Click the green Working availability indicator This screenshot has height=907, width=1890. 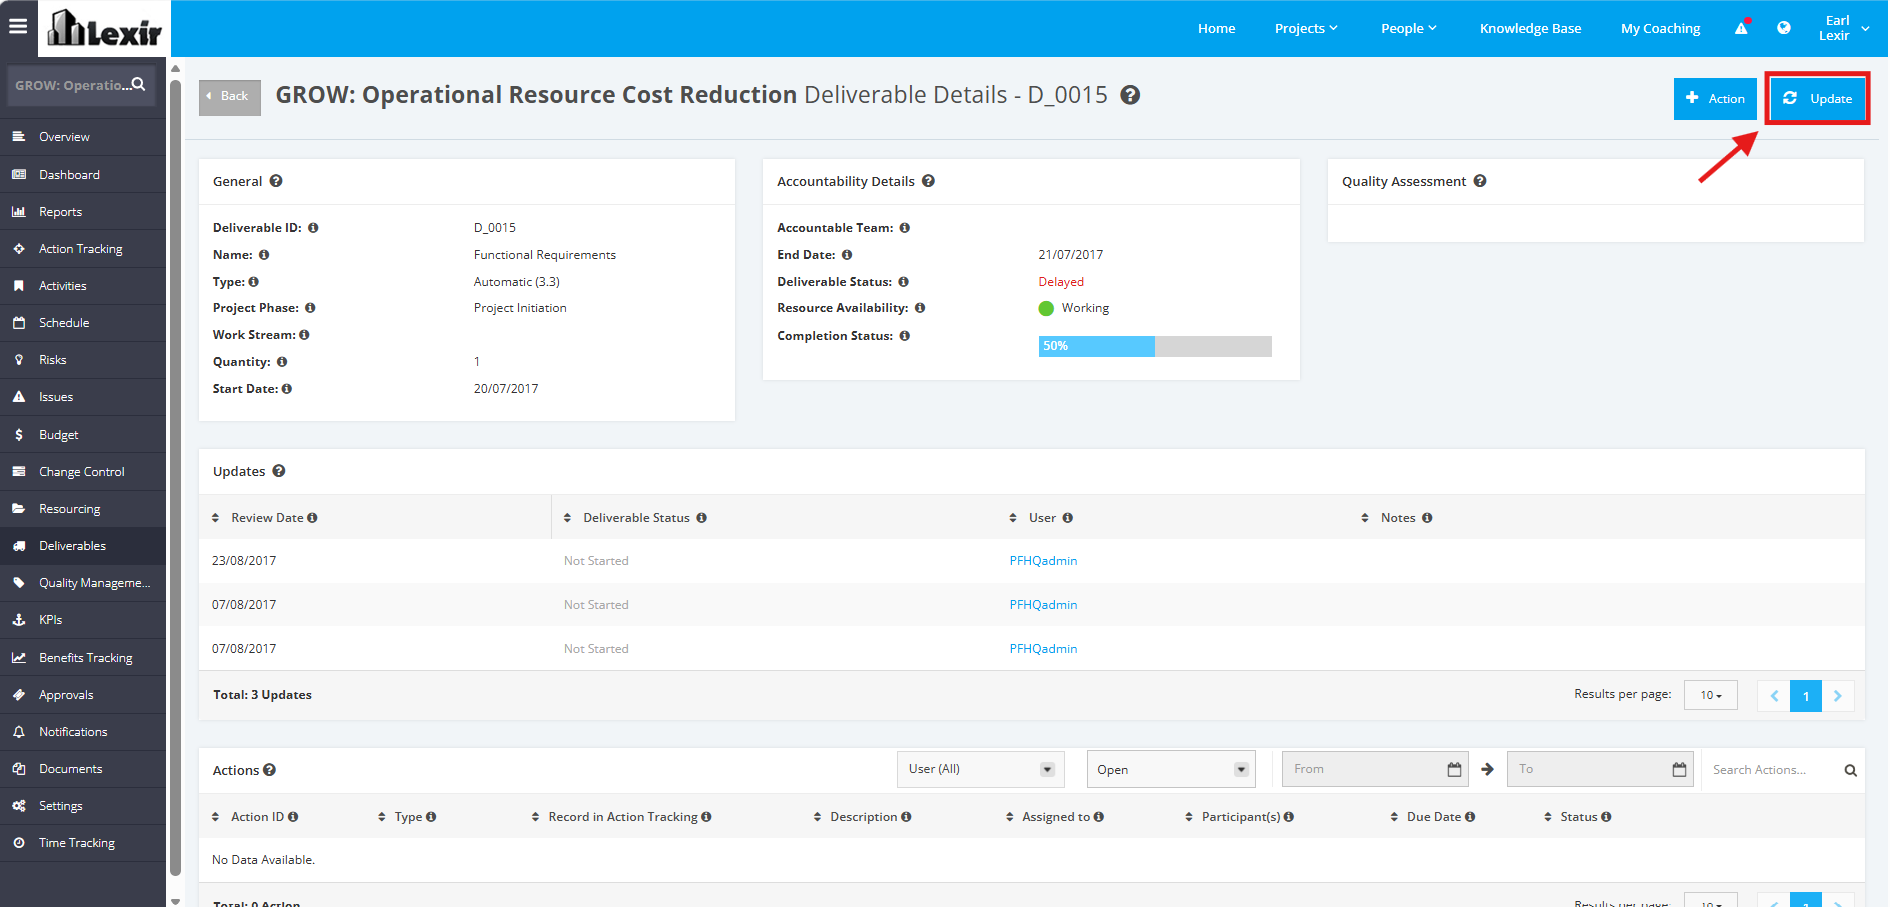[1046, 308]
